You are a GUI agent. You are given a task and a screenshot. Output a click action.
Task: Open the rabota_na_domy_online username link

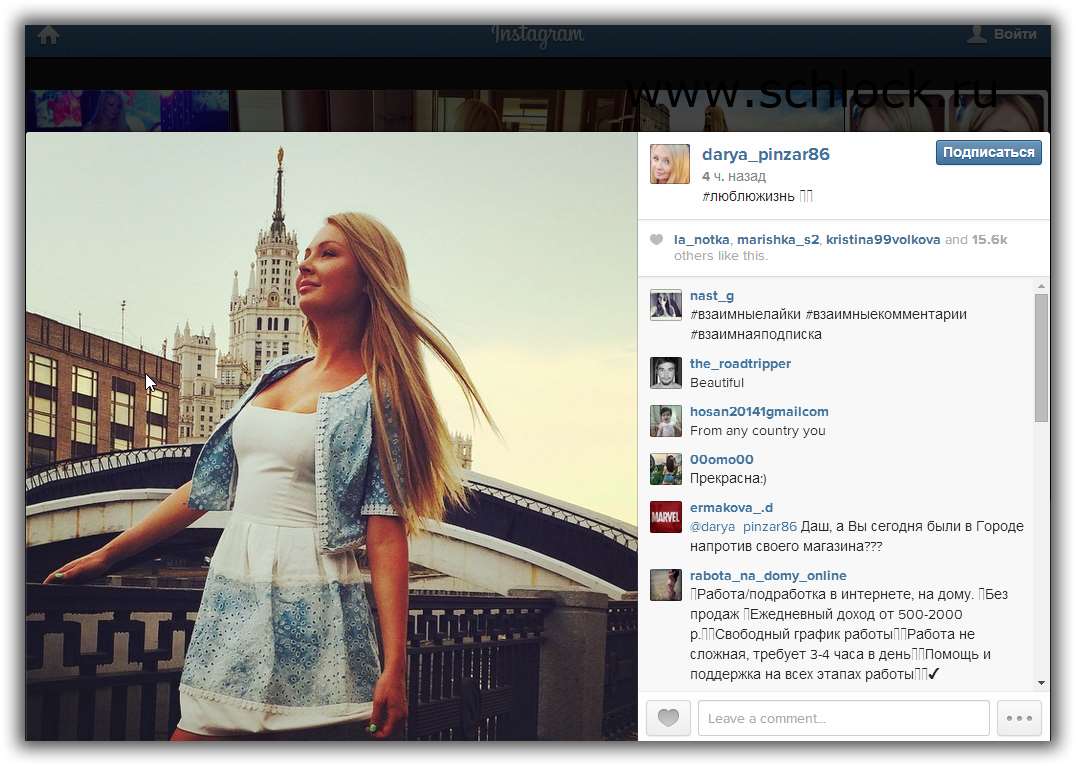[x=768, y=576]
